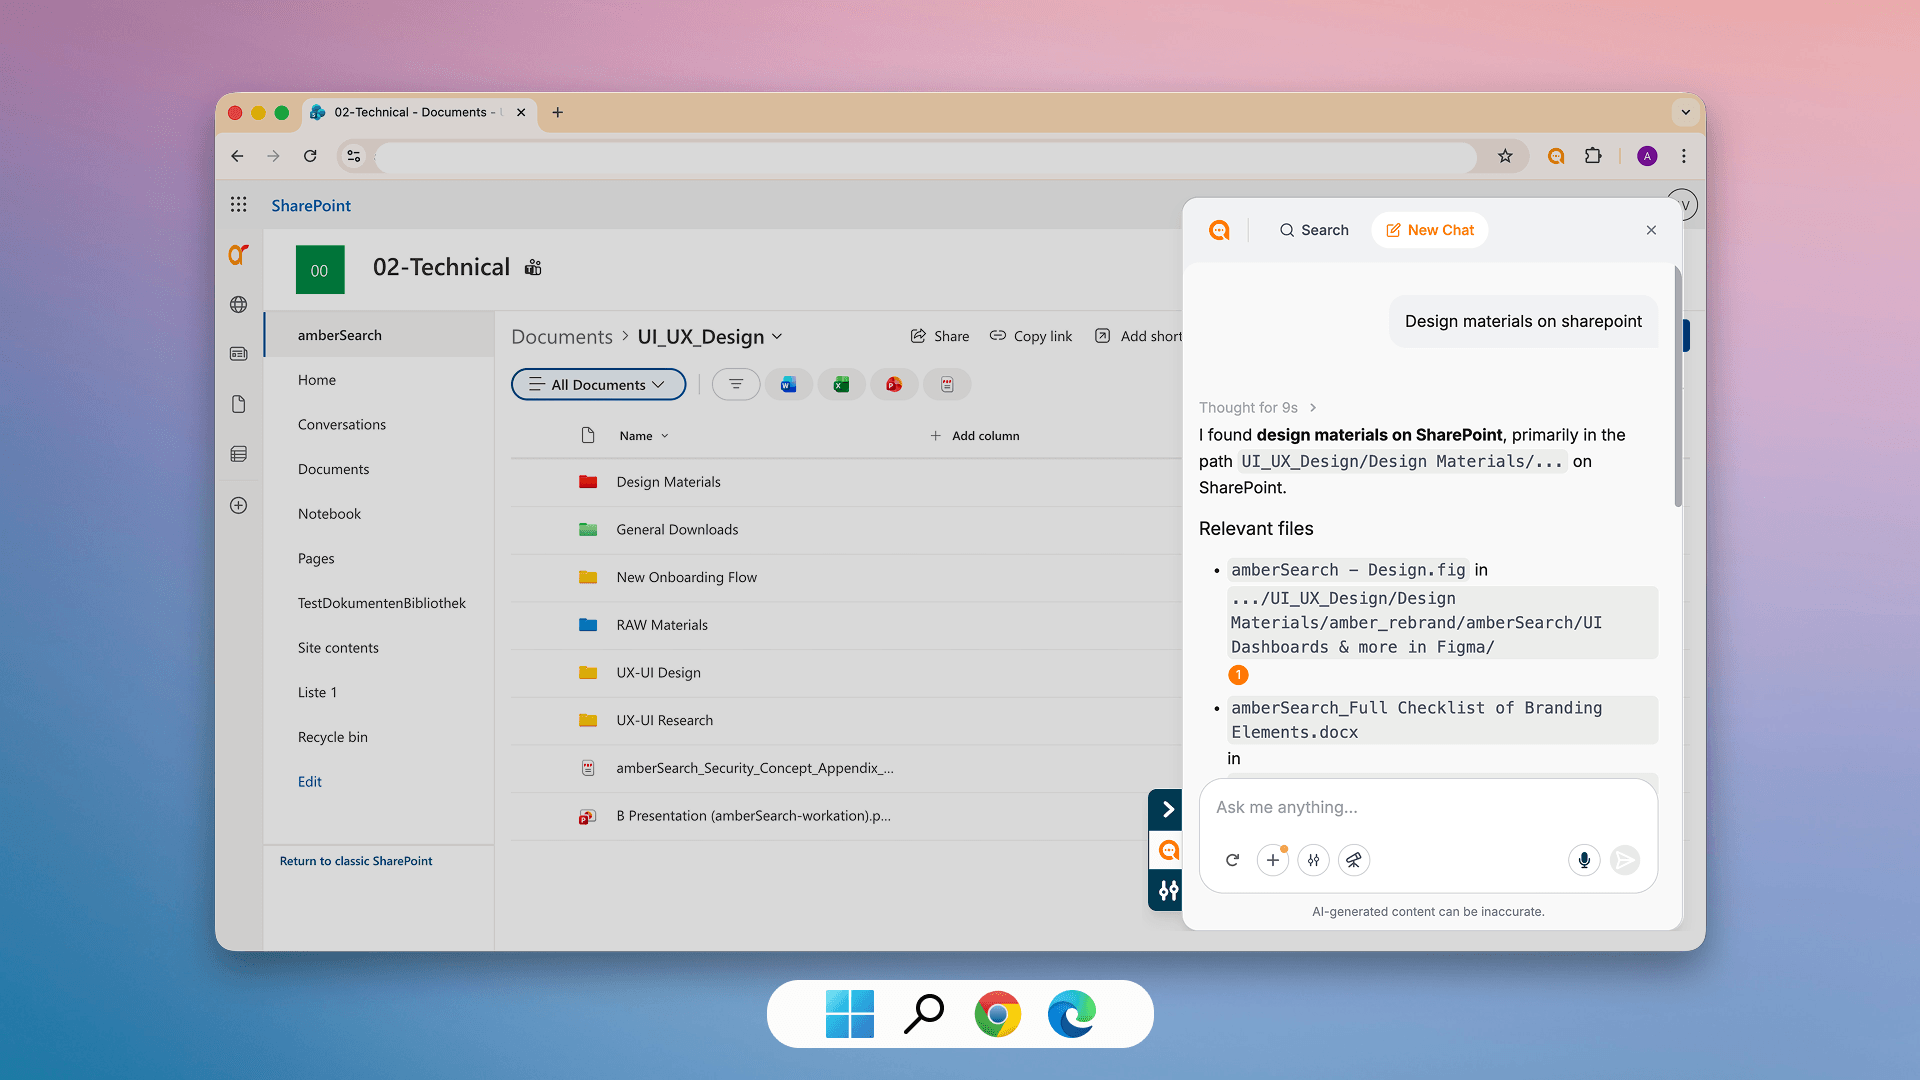Click the create plus circle icon in left rail

click(x=238, y=505)
